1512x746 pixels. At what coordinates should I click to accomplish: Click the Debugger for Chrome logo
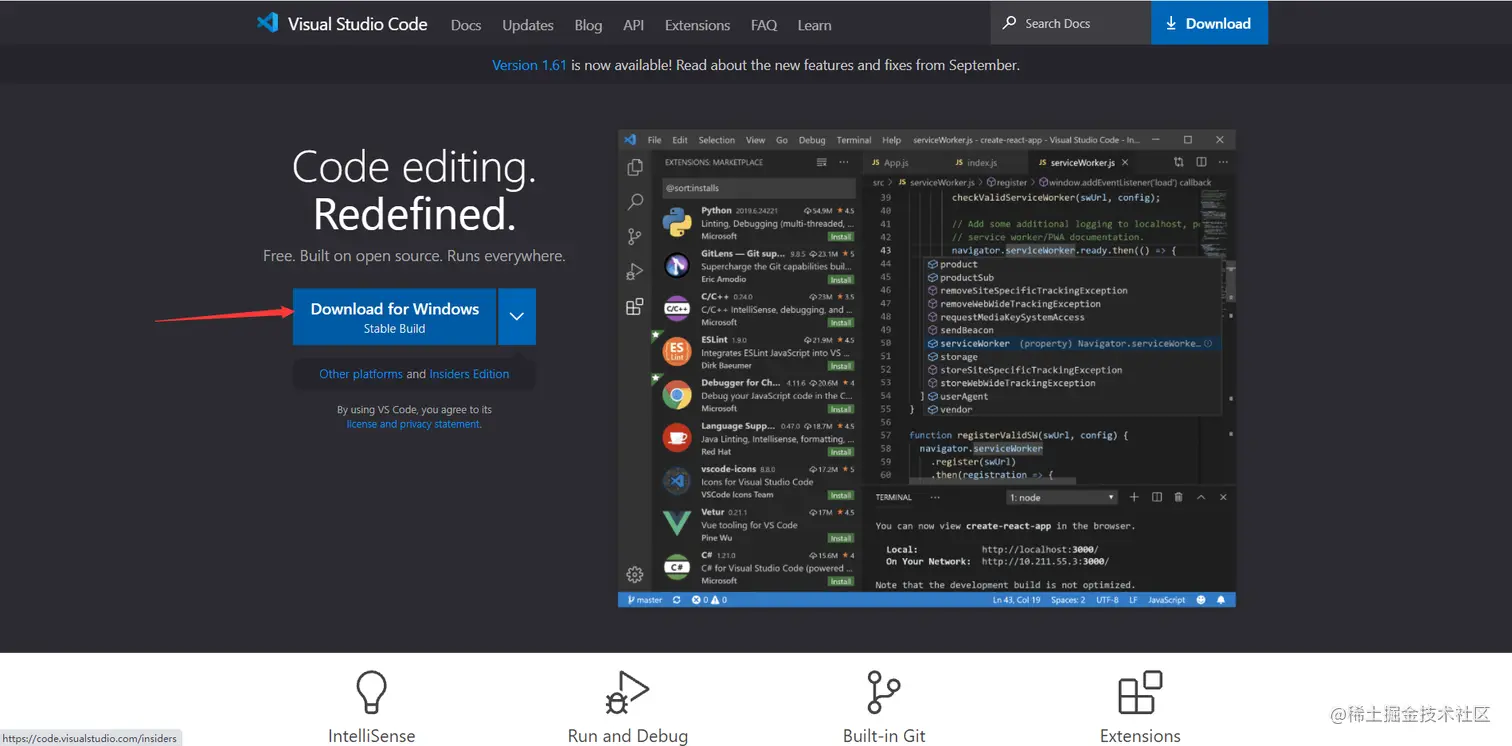[x=677, y=395]
